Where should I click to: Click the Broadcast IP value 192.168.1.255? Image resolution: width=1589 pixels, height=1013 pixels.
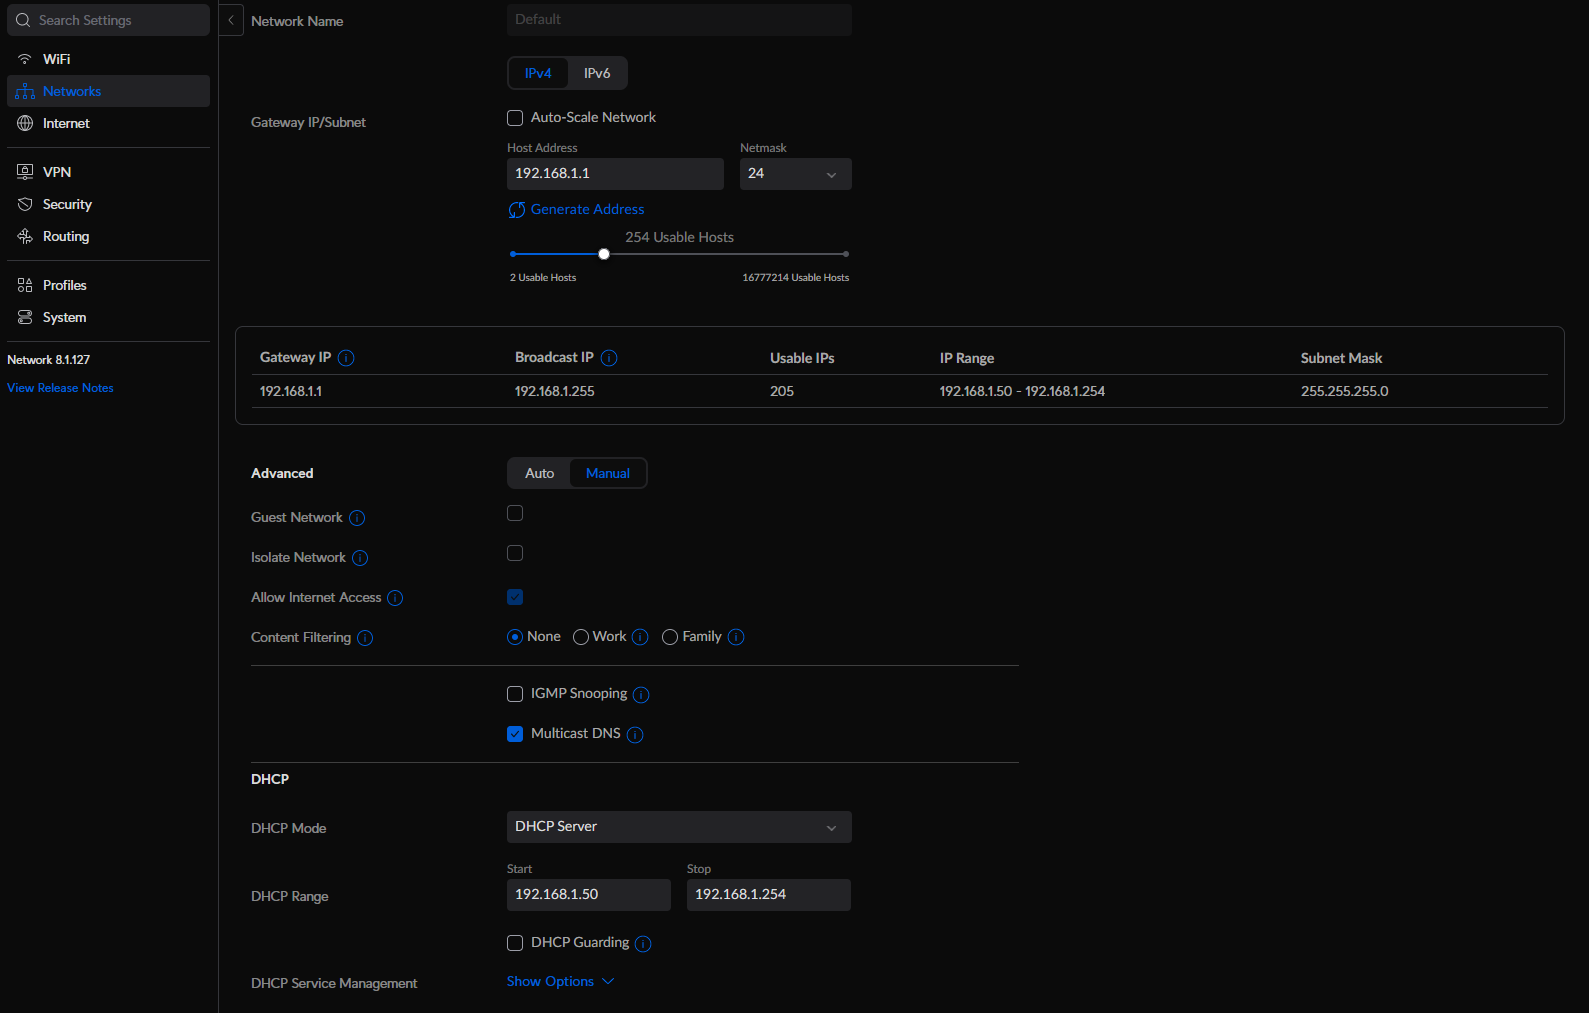click(x=554, y=391)
